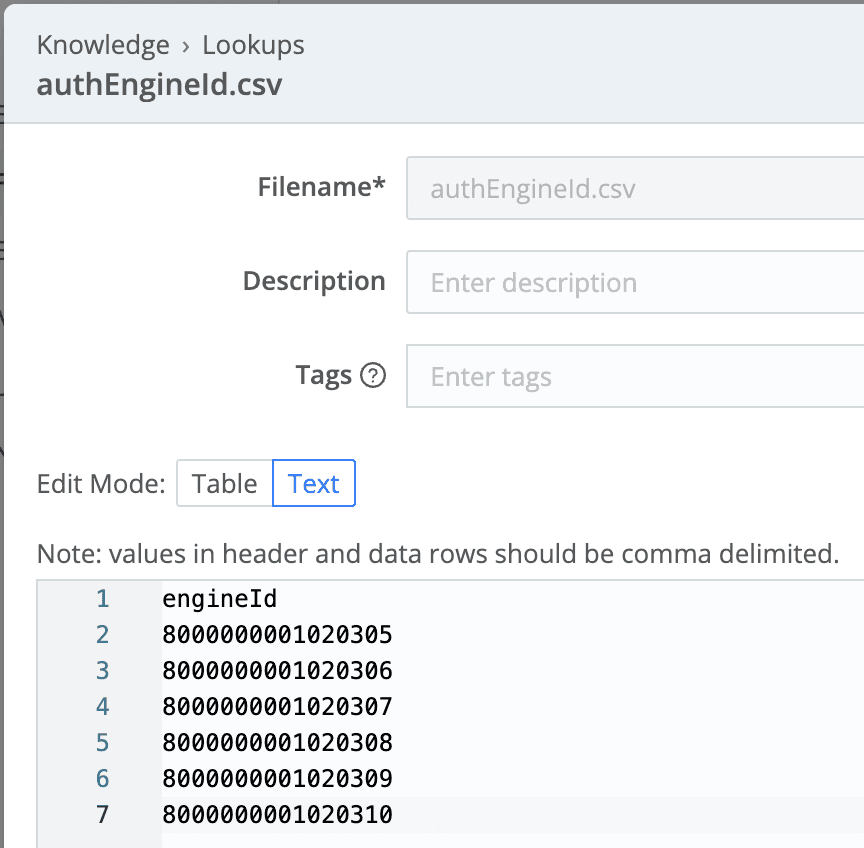Select Text edit mode
This screenshot has height=848, width=864.
click(x=313, y=484)
